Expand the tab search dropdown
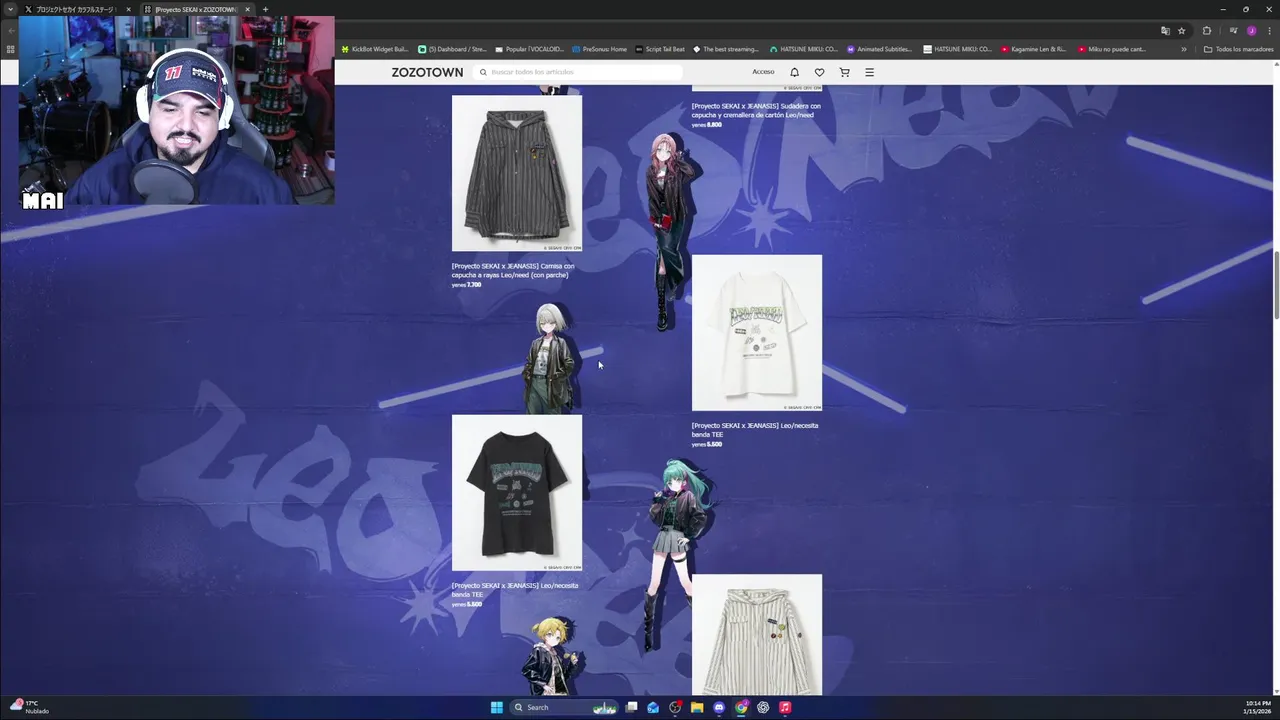The width and height of the screenshot is (1280, 720). (x=10, y=9)
